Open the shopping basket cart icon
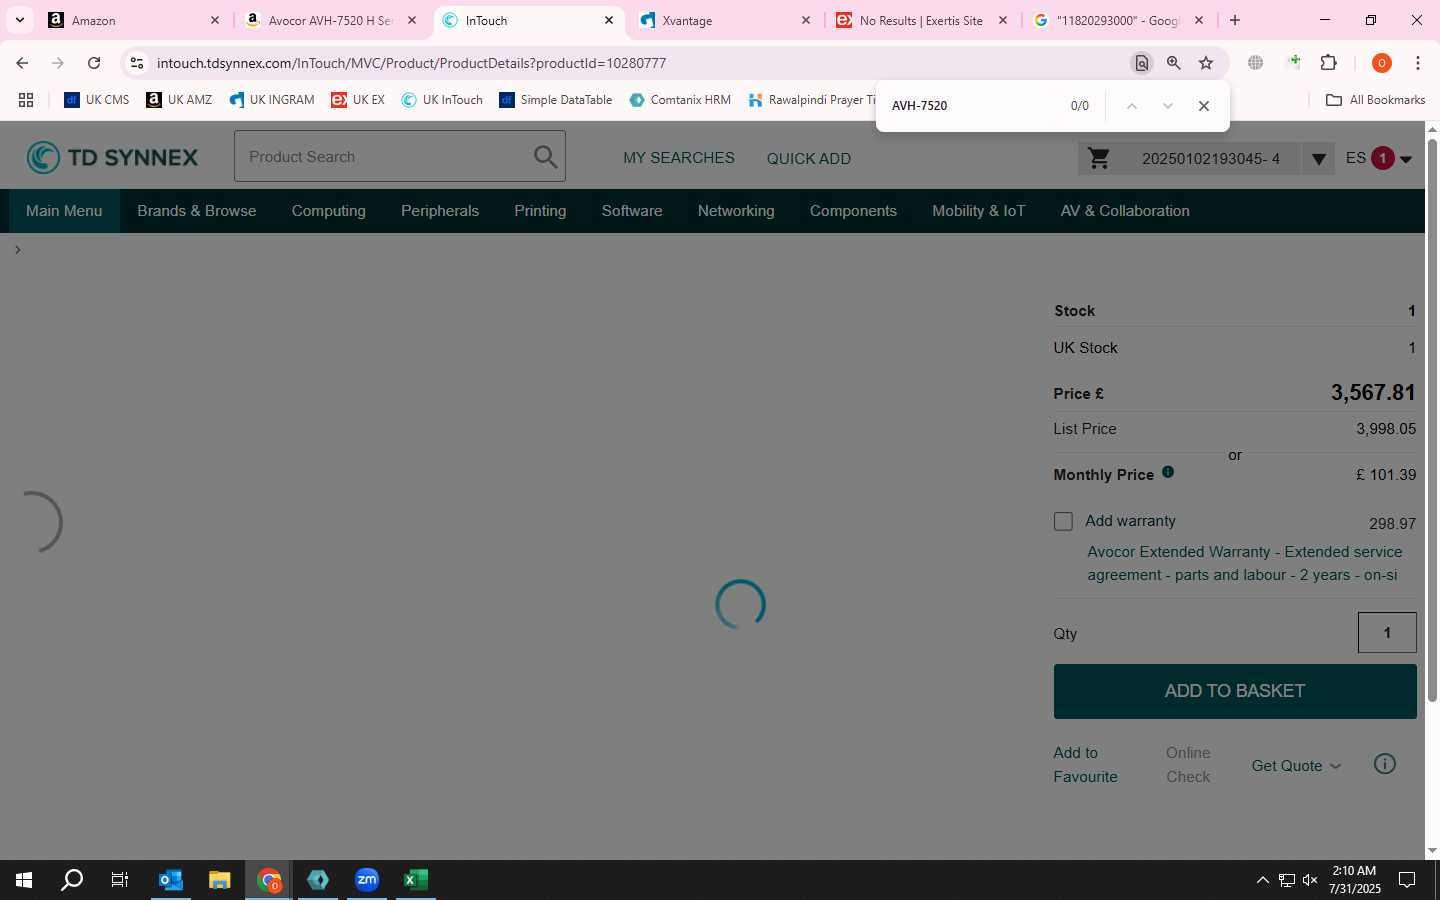This screenshot has width=1440, height=900. 1099,158
